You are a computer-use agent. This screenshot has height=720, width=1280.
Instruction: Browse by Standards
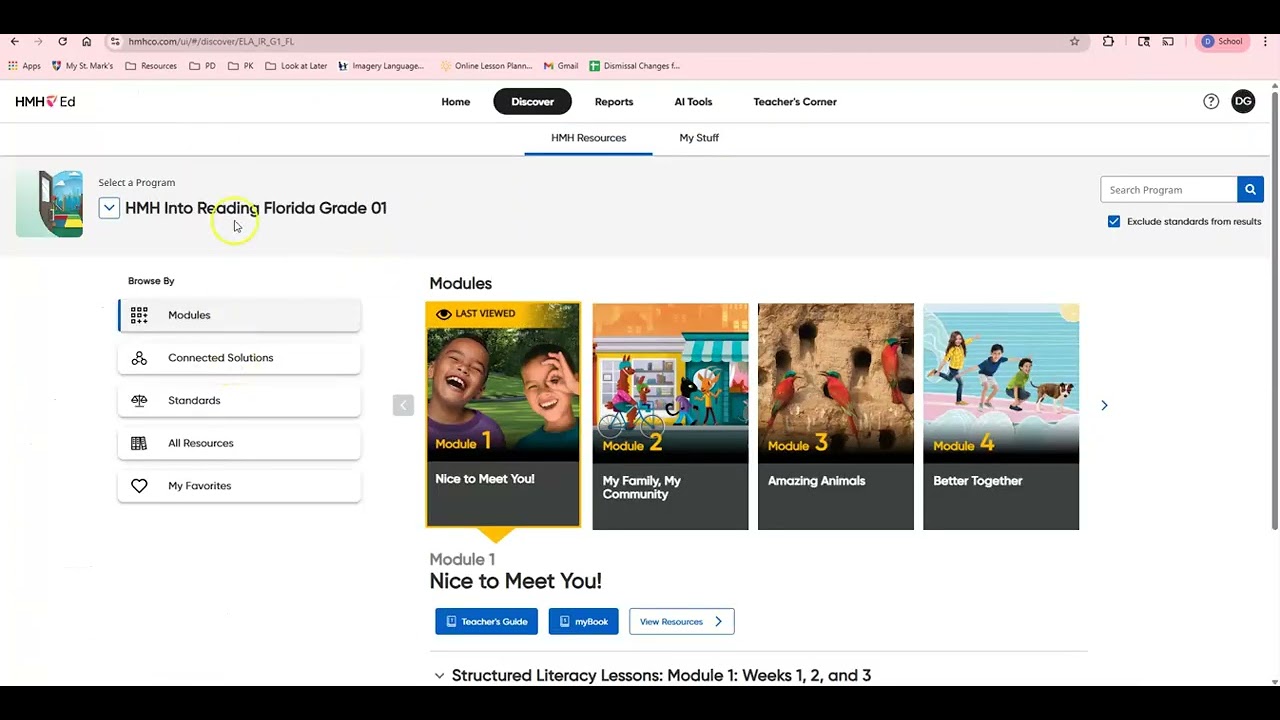239,400
